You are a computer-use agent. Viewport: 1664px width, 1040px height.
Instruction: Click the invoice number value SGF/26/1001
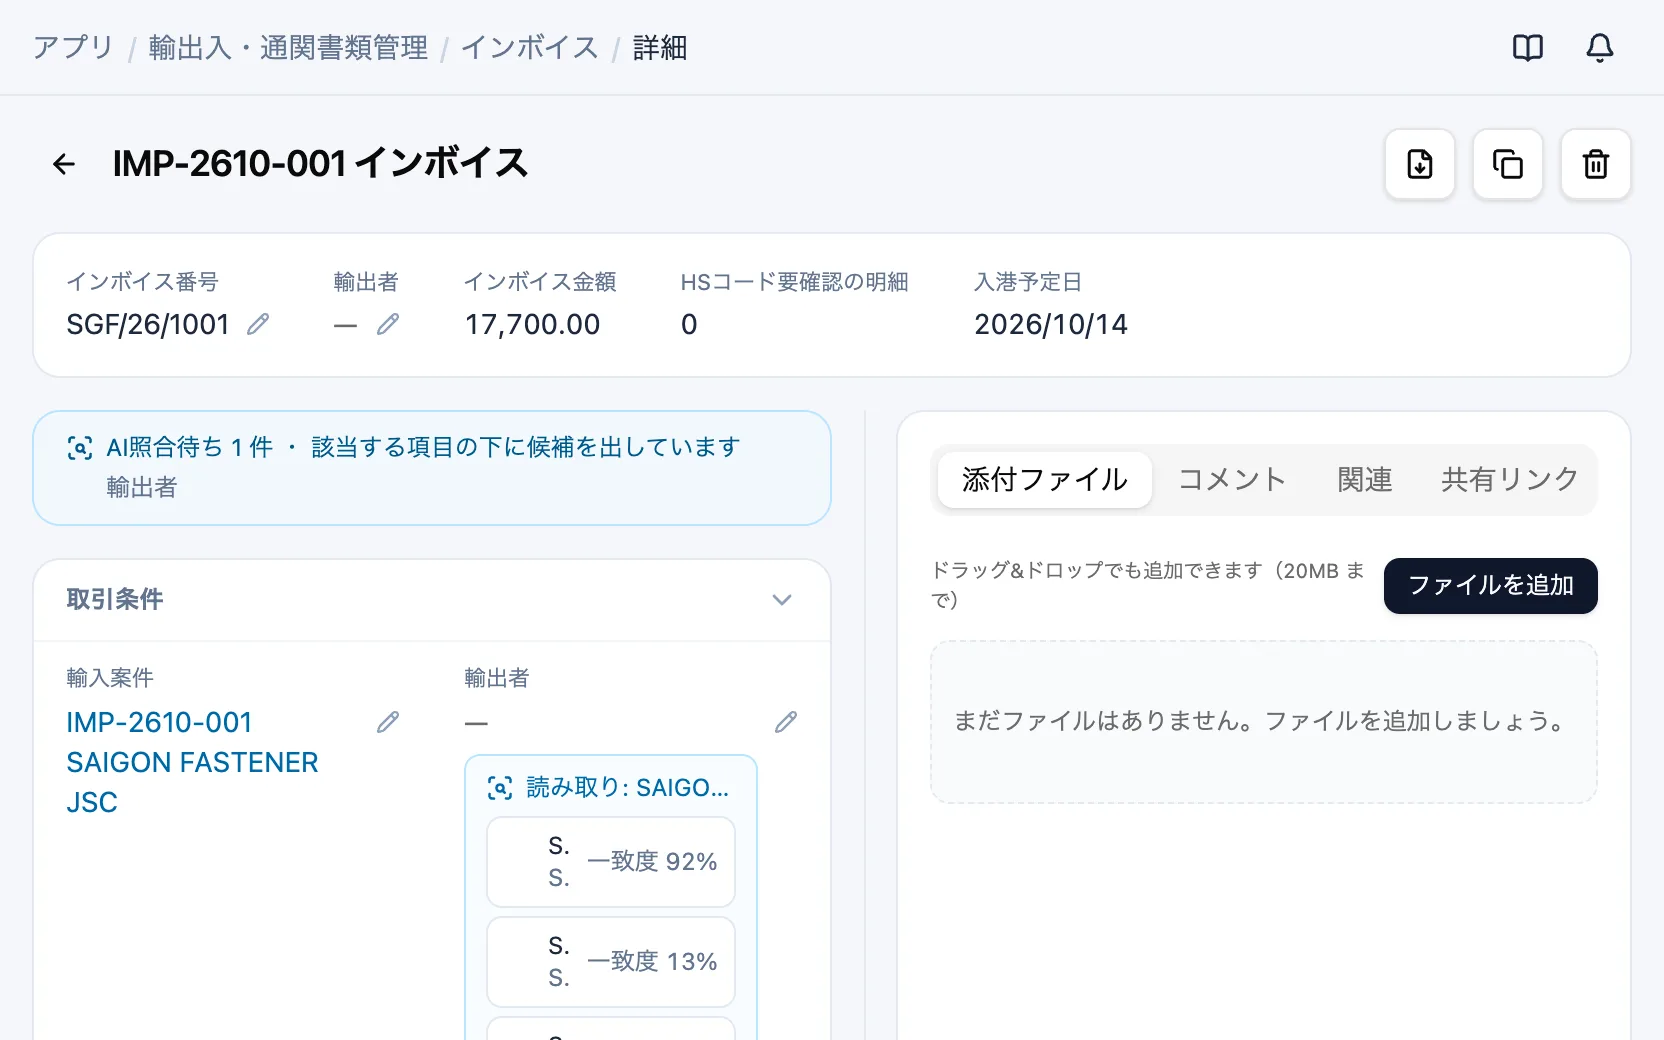point(148,324)
